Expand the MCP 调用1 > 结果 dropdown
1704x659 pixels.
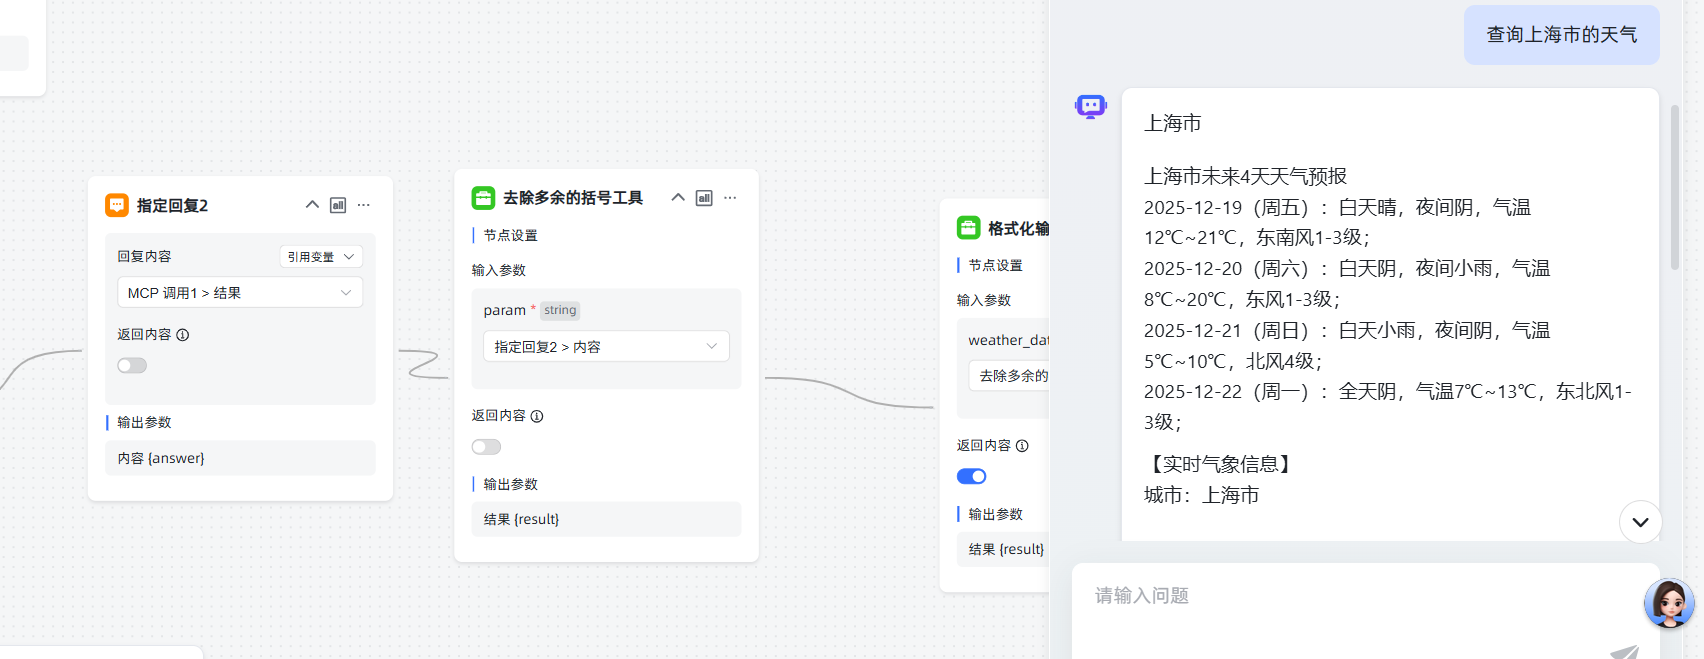pyautogui.click(x=239, y=293)
